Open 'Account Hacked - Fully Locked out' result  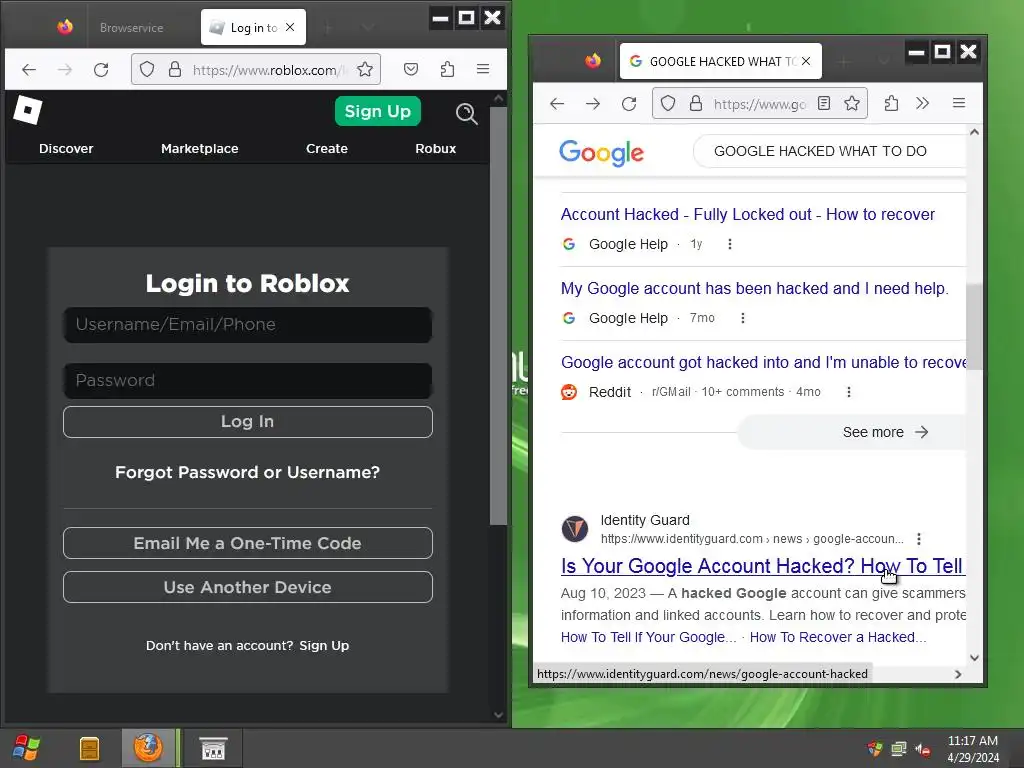coord(748,214)
